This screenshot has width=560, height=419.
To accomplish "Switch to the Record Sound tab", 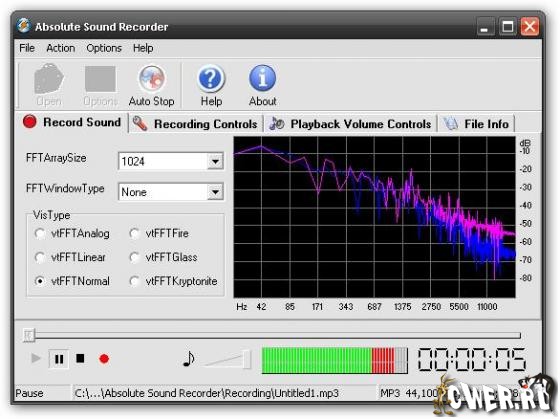I will [x=72, y=122].
